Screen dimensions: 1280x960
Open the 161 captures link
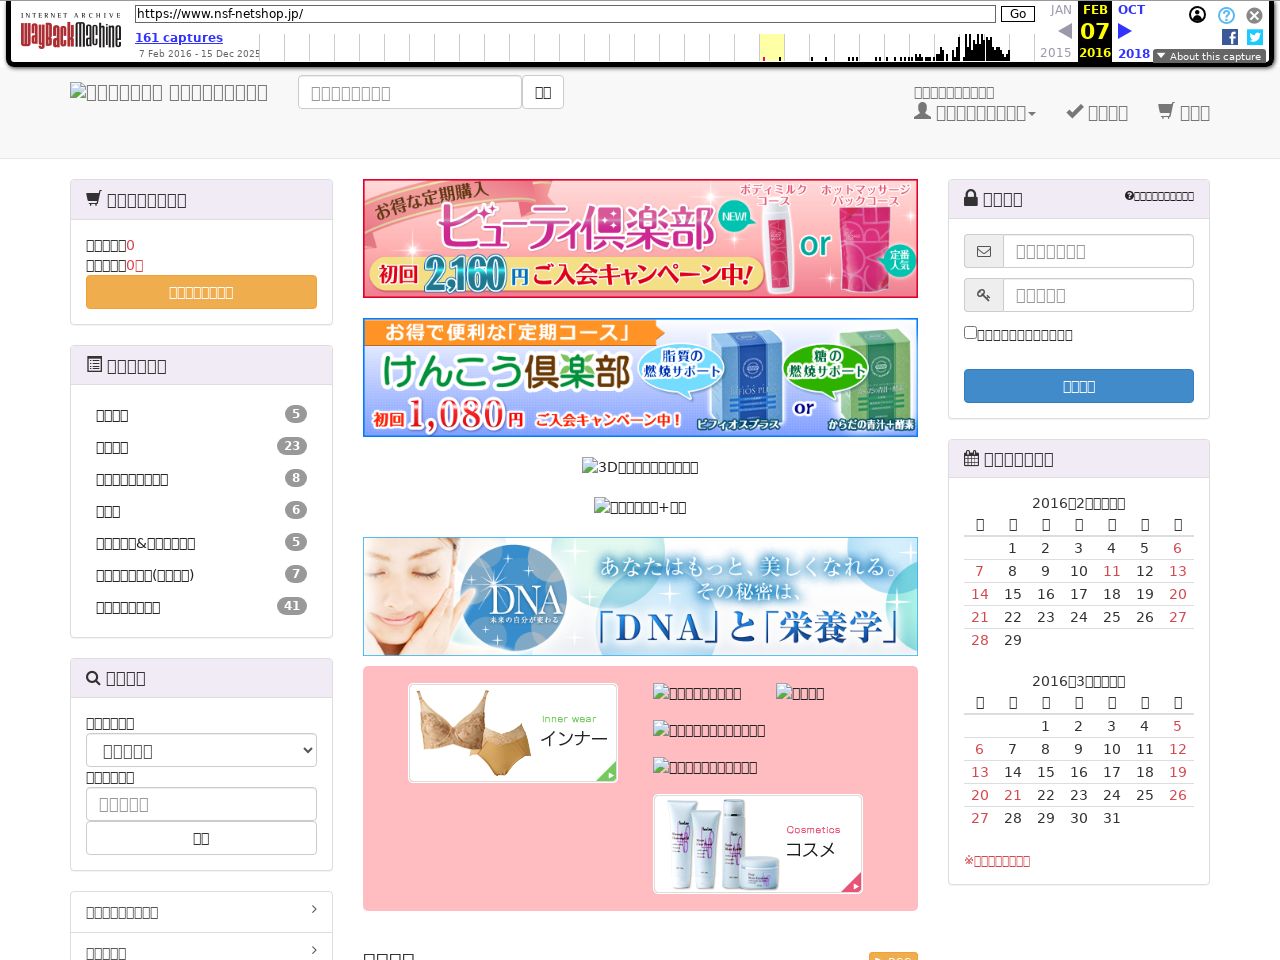tap(179, 37)
